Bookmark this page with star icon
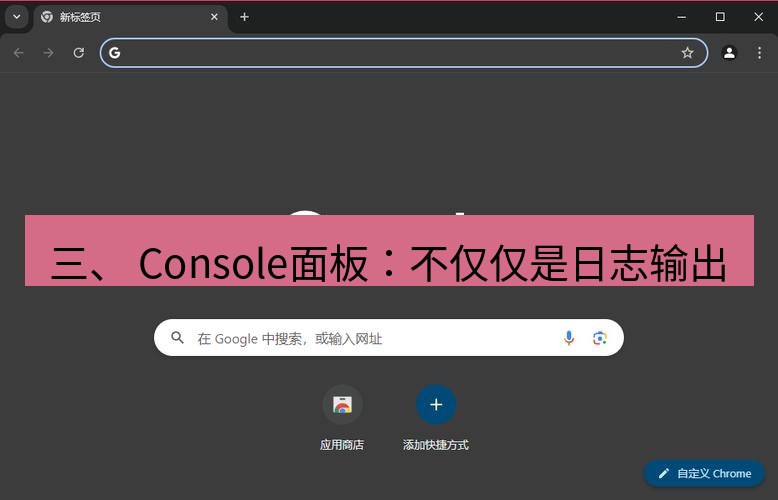 (687, 53)
